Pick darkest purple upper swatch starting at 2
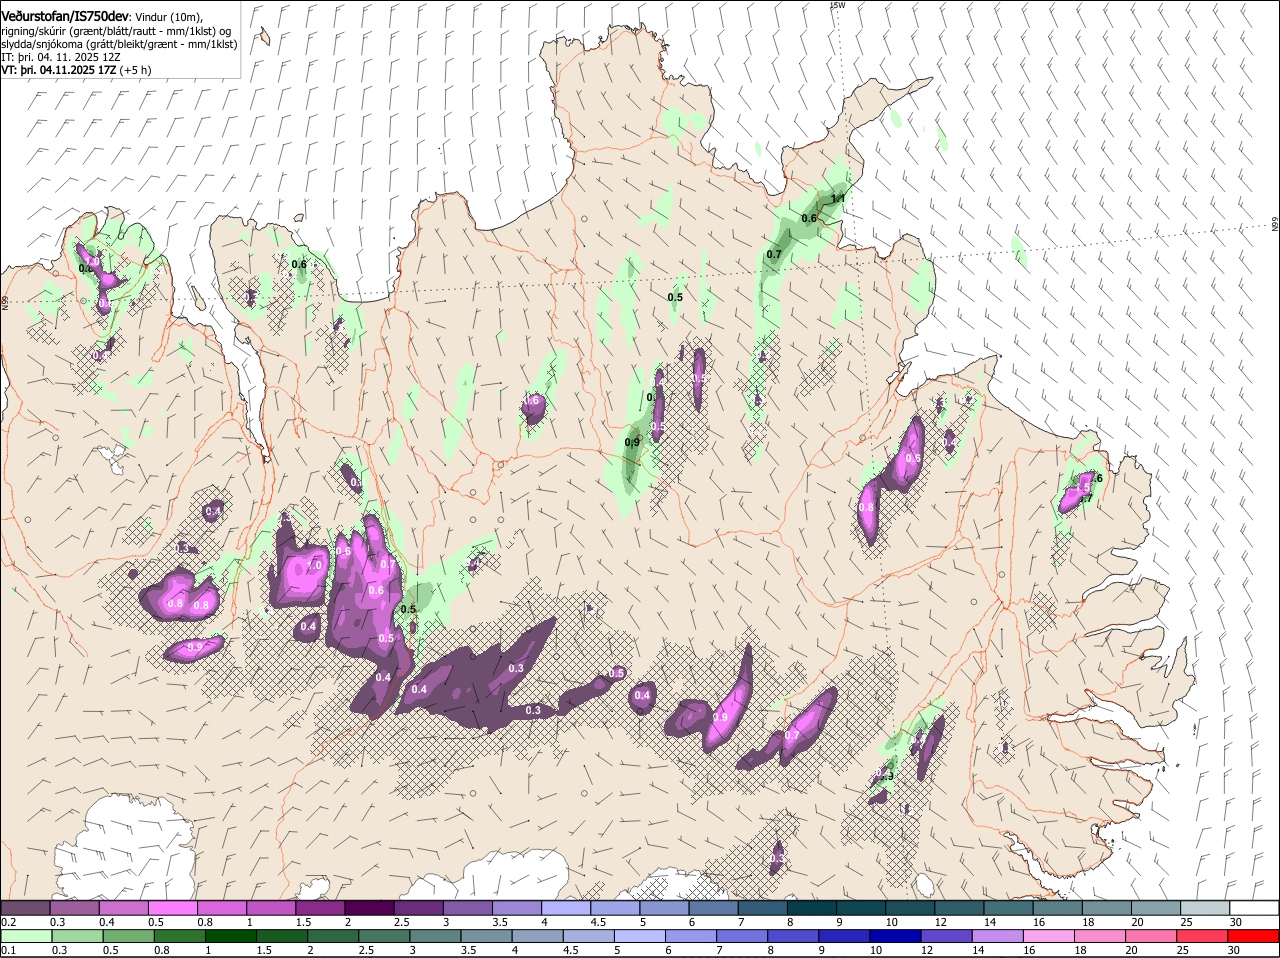The image size is (1280, 958). [369, 908]
